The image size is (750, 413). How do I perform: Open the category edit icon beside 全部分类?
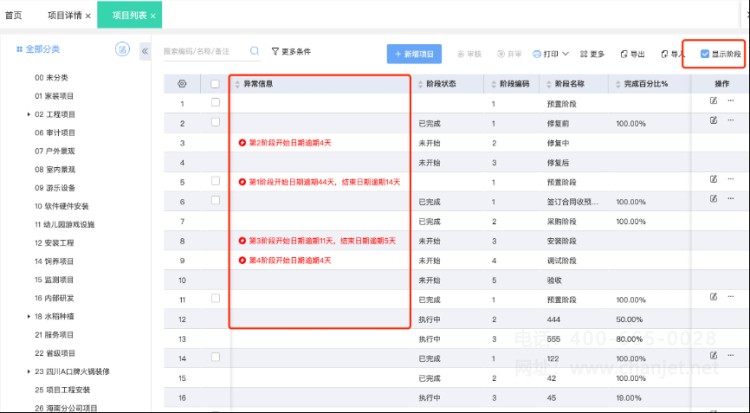pyautogui.click(x=122, y=49)
